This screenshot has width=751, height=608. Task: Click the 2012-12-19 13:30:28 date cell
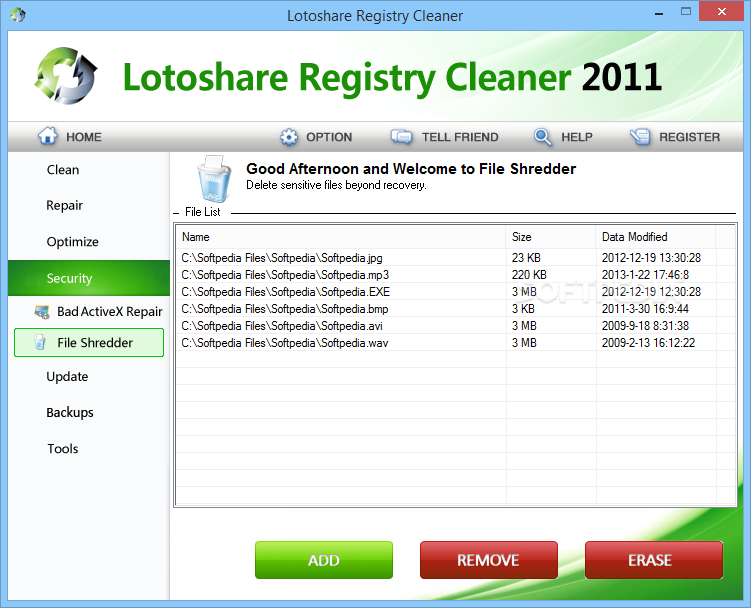click(651, 258)
